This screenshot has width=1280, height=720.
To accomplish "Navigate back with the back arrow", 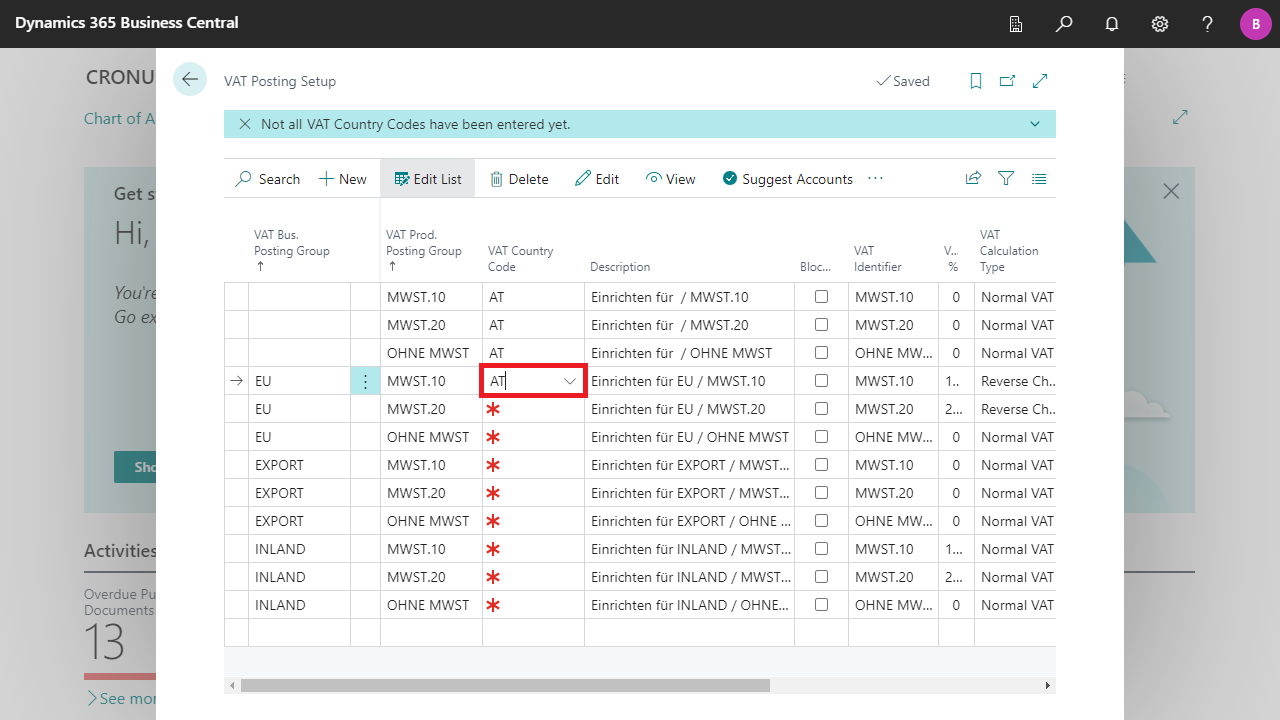I will (x=189, y=79).
